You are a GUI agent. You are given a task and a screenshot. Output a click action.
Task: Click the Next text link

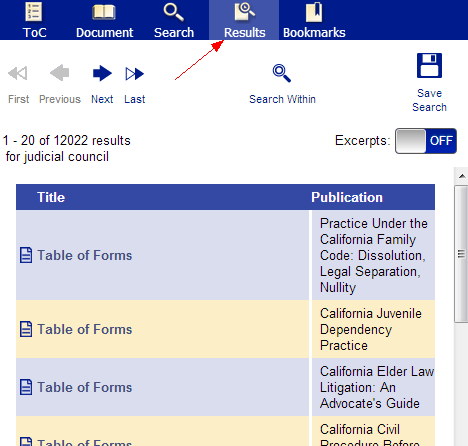coord(102,99)
